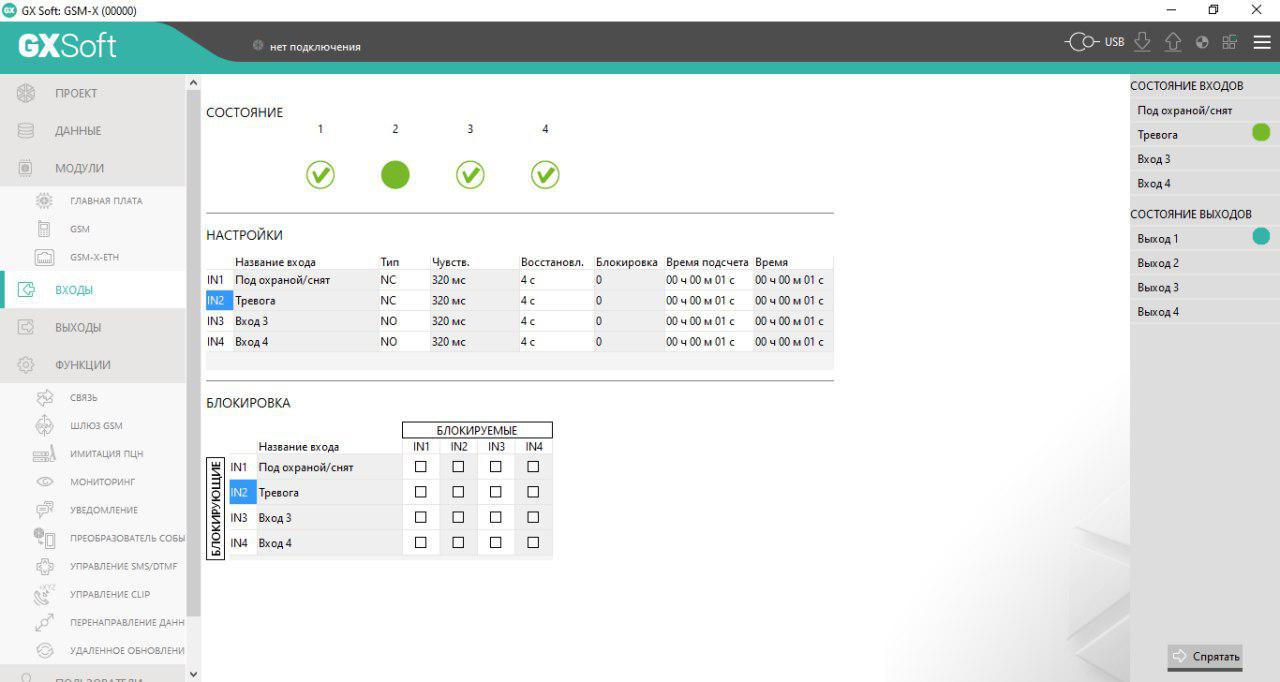
Task: Check IN3 box in the Вход 4 blocking row
Action: coord(495,542)
